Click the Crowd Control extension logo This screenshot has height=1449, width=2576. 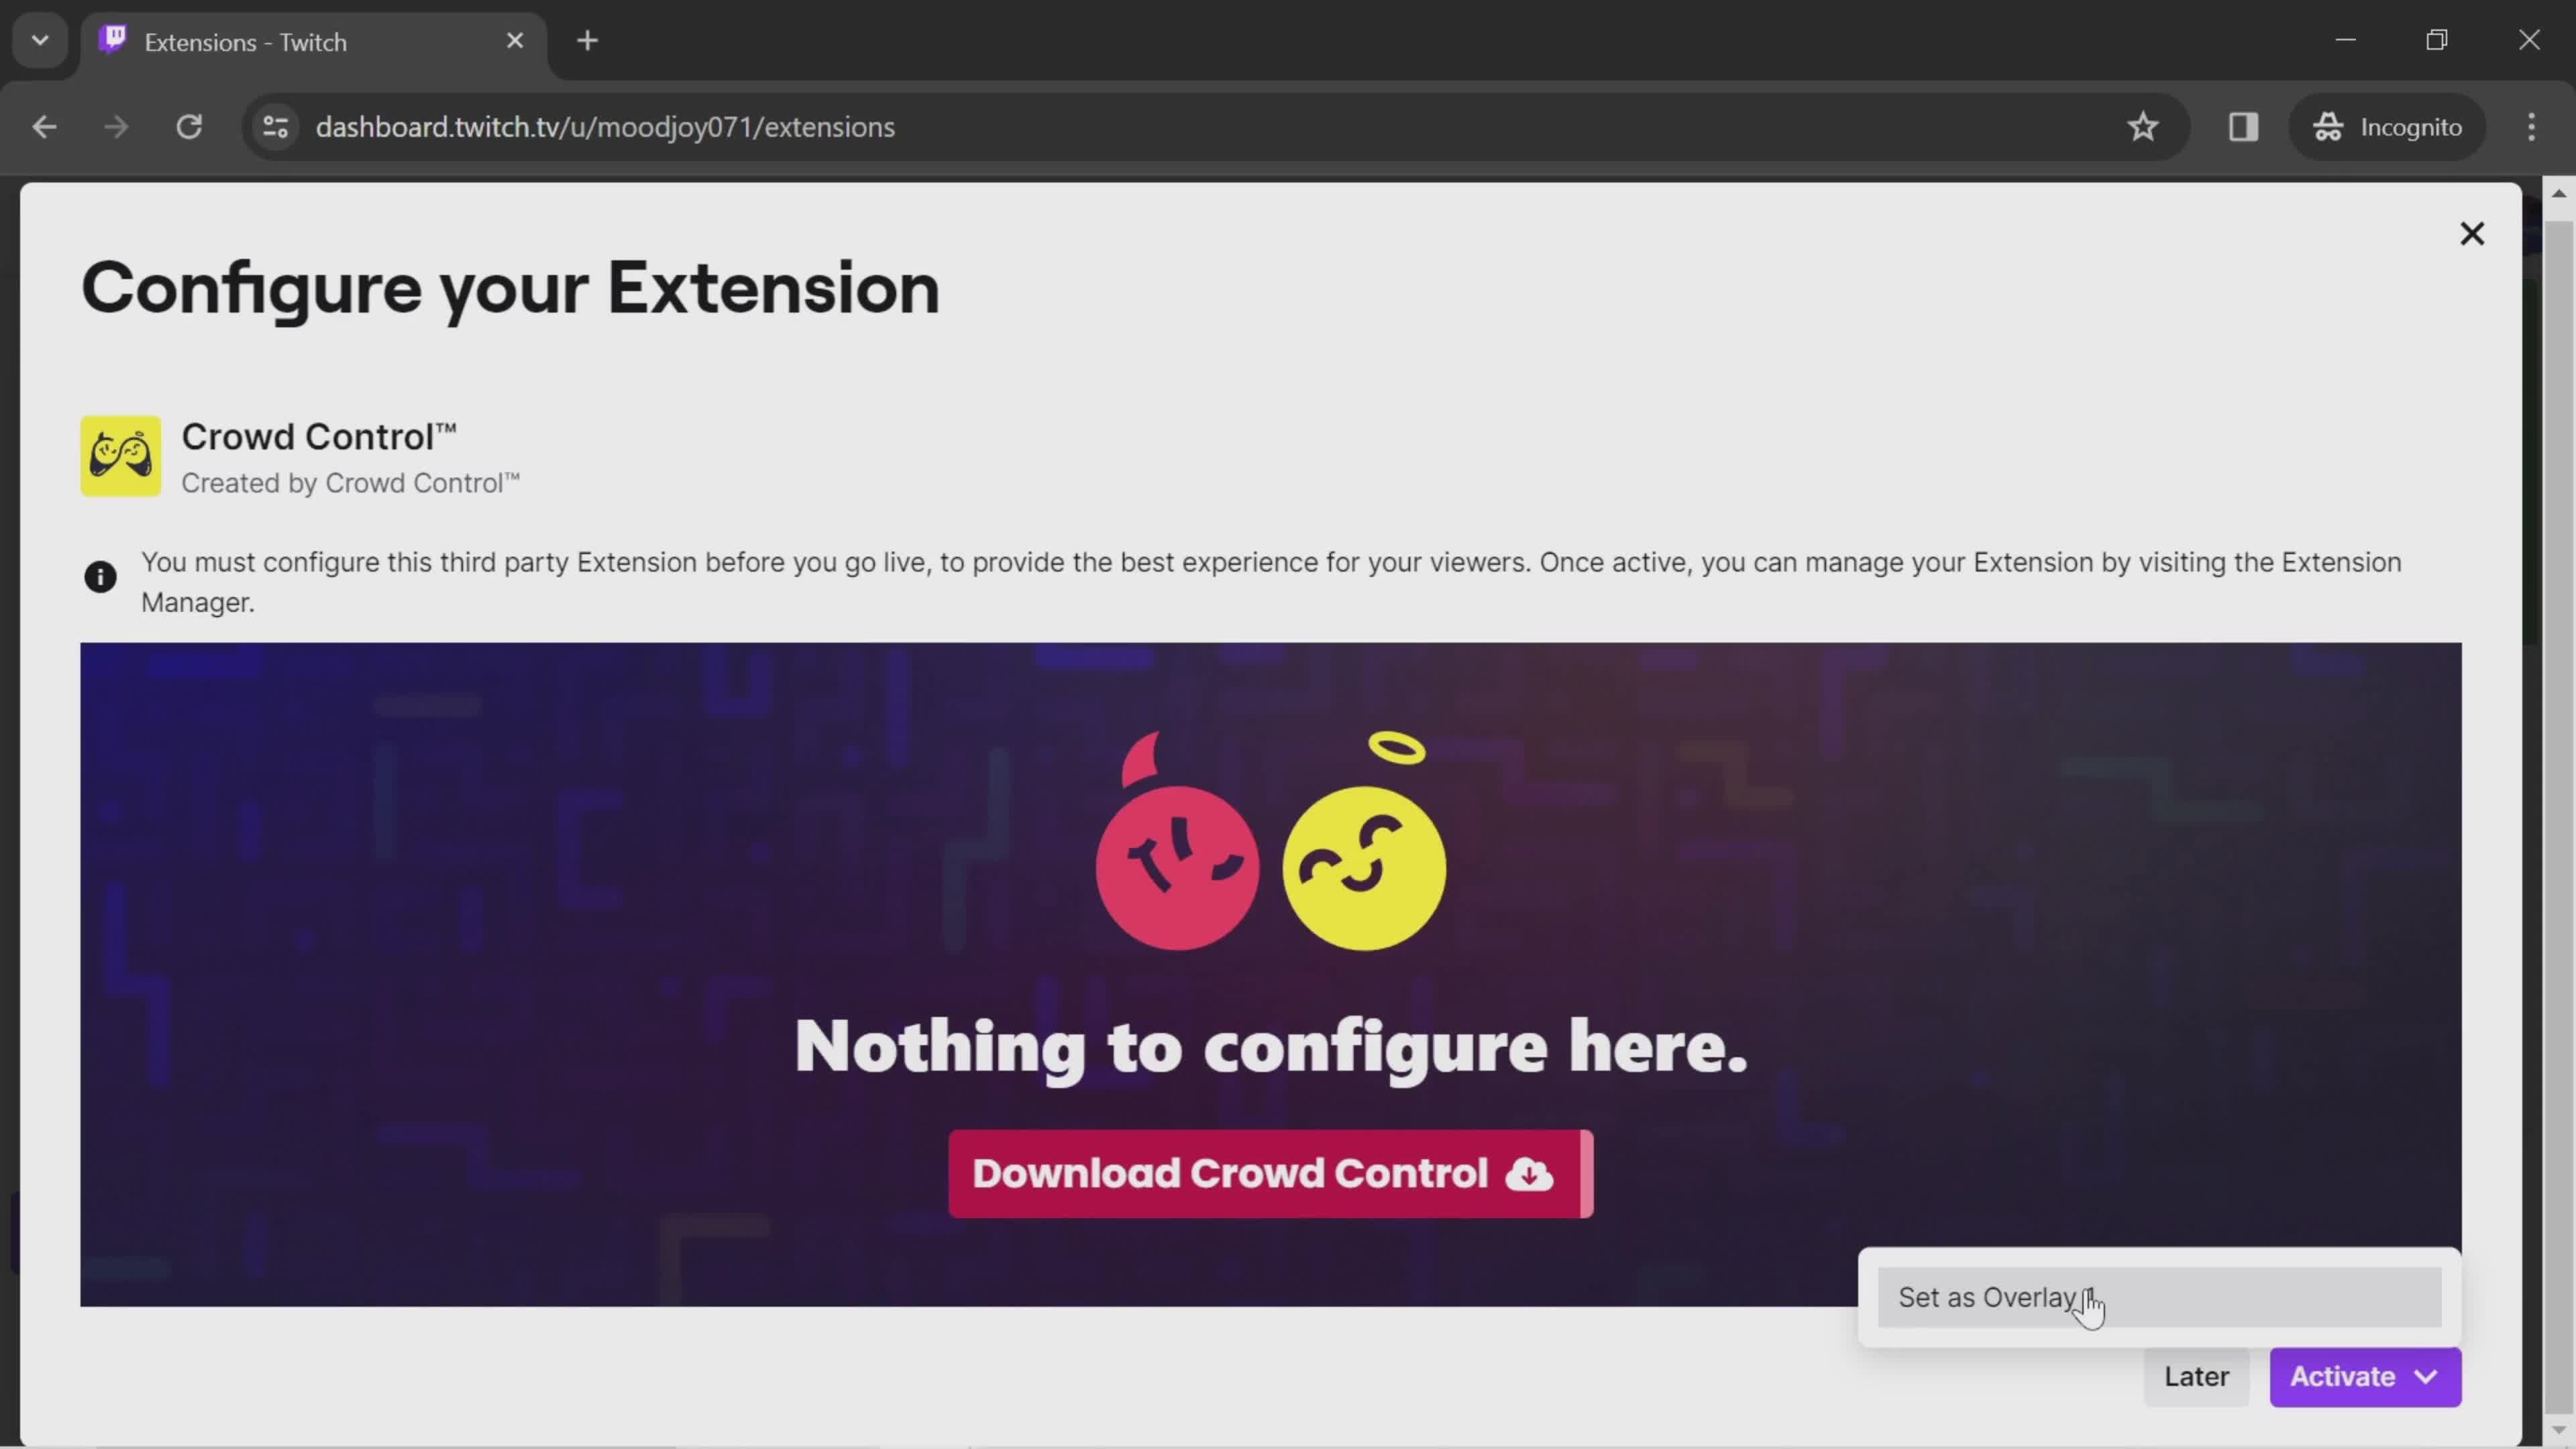[120, 456]
